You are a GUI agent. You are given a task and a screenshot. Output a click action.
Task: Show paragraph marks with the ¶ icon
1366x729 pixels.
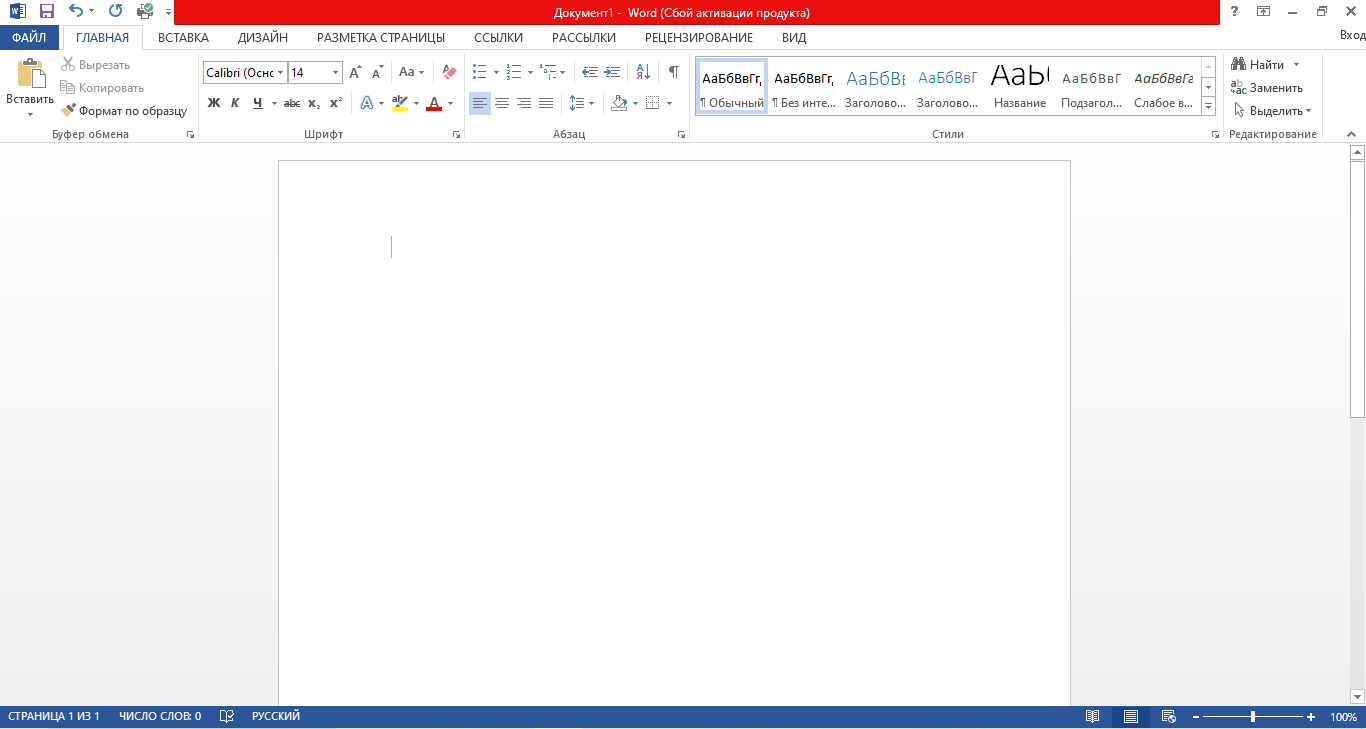tap(674, 71)
